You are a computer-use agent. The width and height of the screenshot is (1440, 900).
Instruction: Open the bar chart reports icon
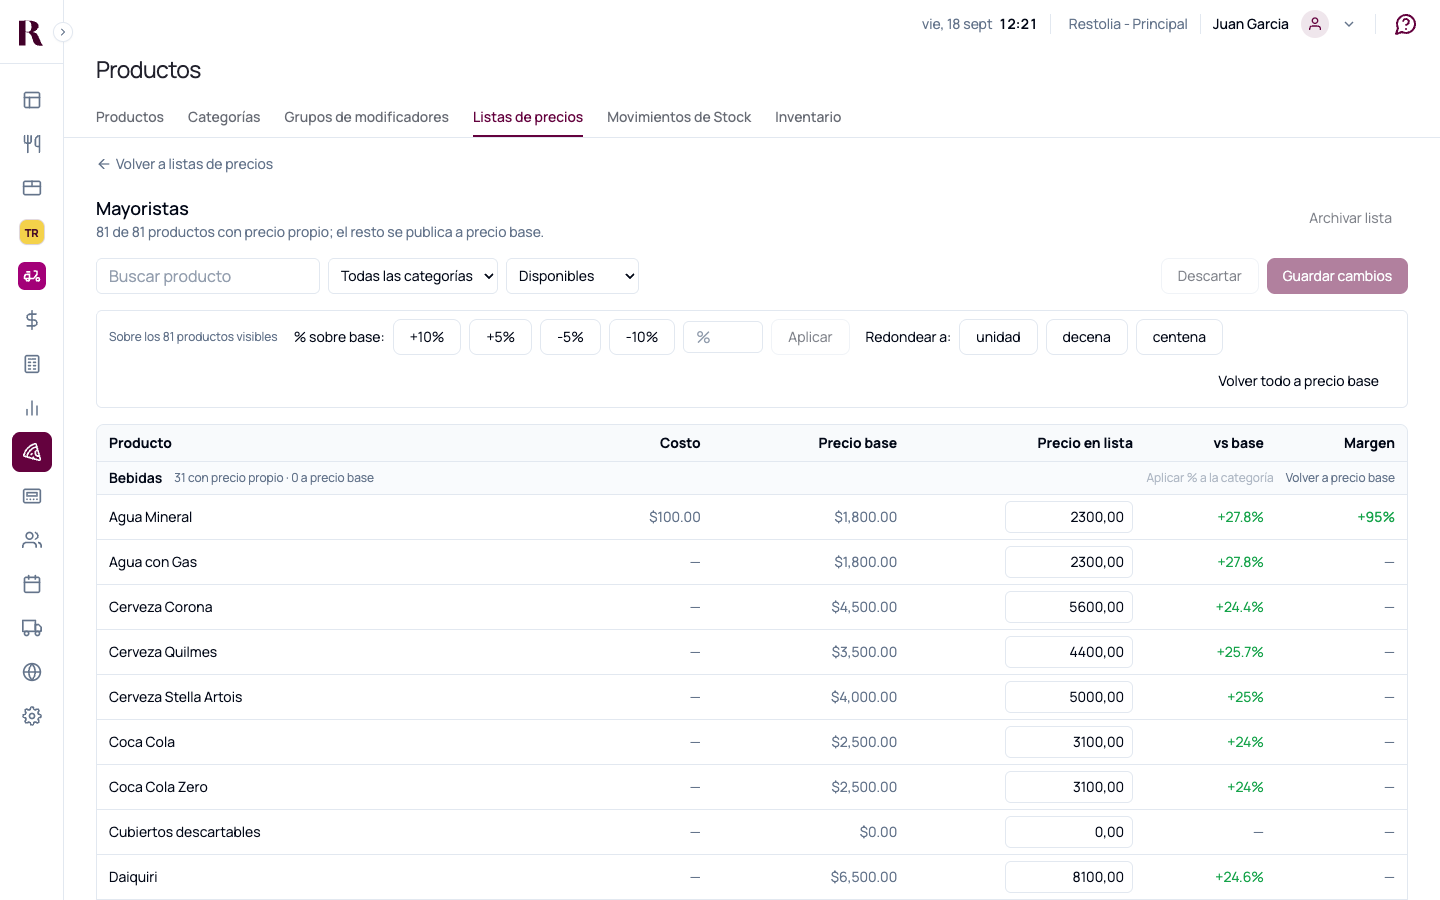click(x=32, y=408)
